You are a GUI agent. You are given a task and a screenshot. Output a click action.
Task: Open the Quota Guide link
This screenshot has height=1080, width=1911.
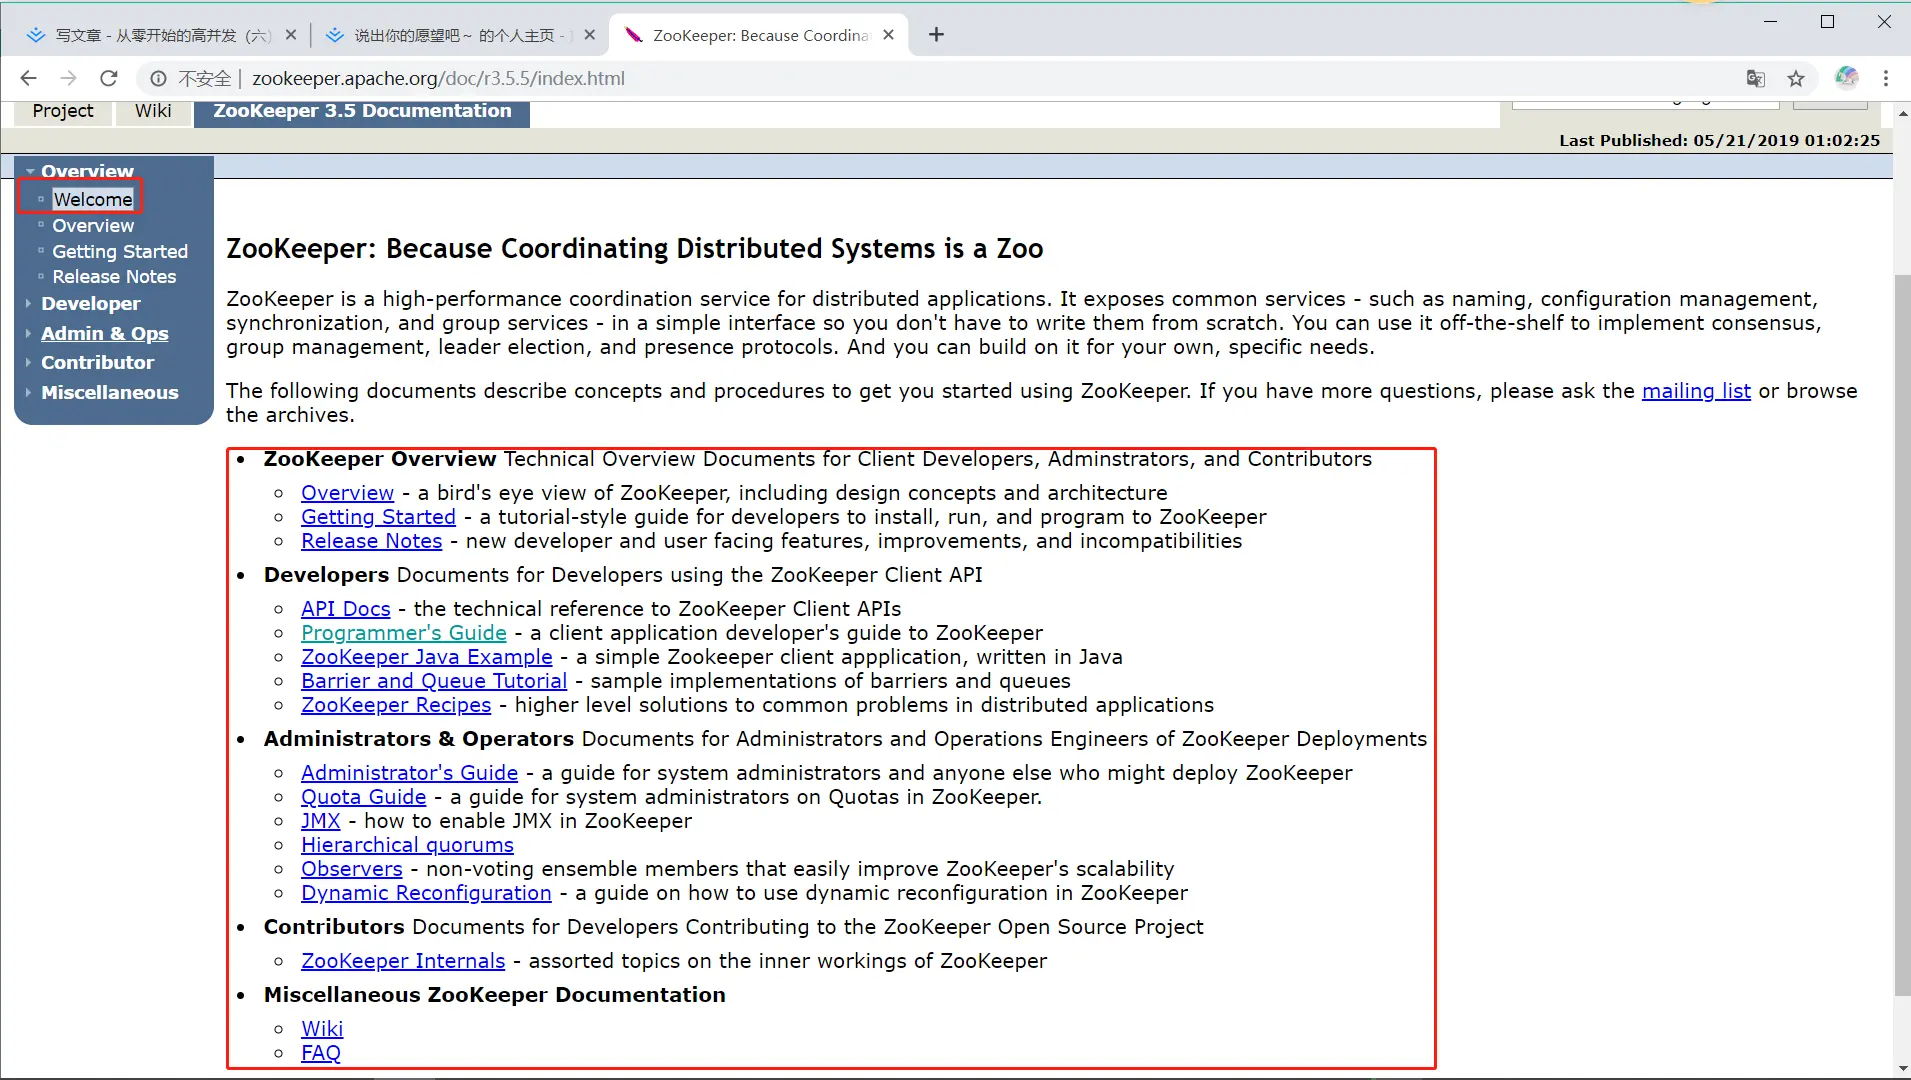click(363, 797)
